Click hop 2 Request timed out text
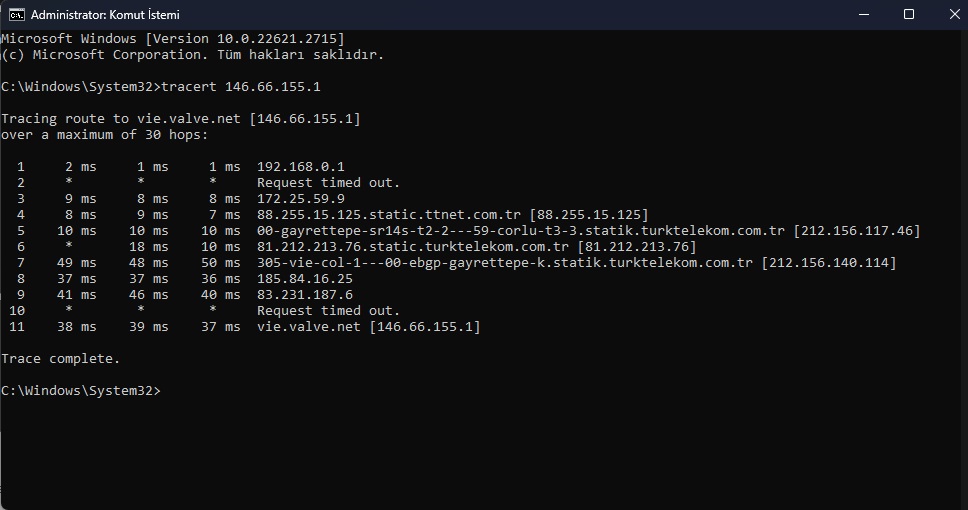This screenshot has height=510, width=968. pyautogui.click(x=328, y=183)
